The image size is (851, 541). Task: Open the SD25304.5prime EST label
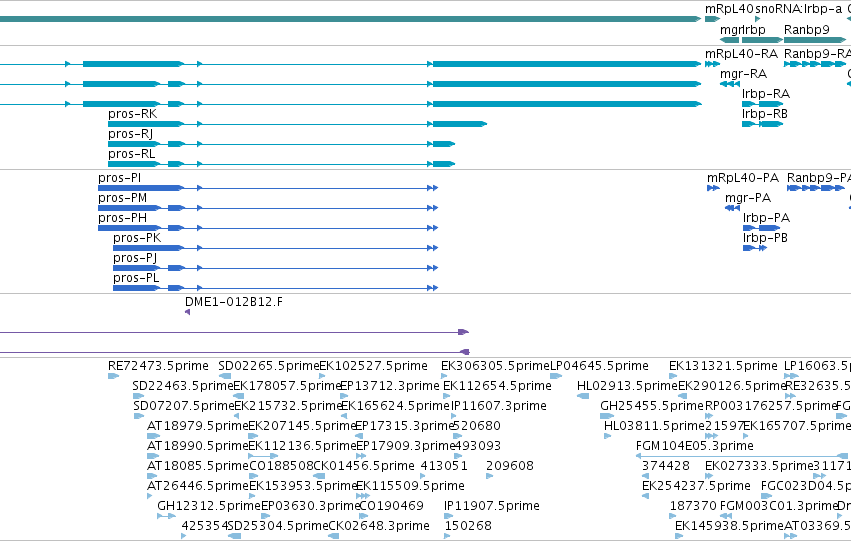[278, 526]
